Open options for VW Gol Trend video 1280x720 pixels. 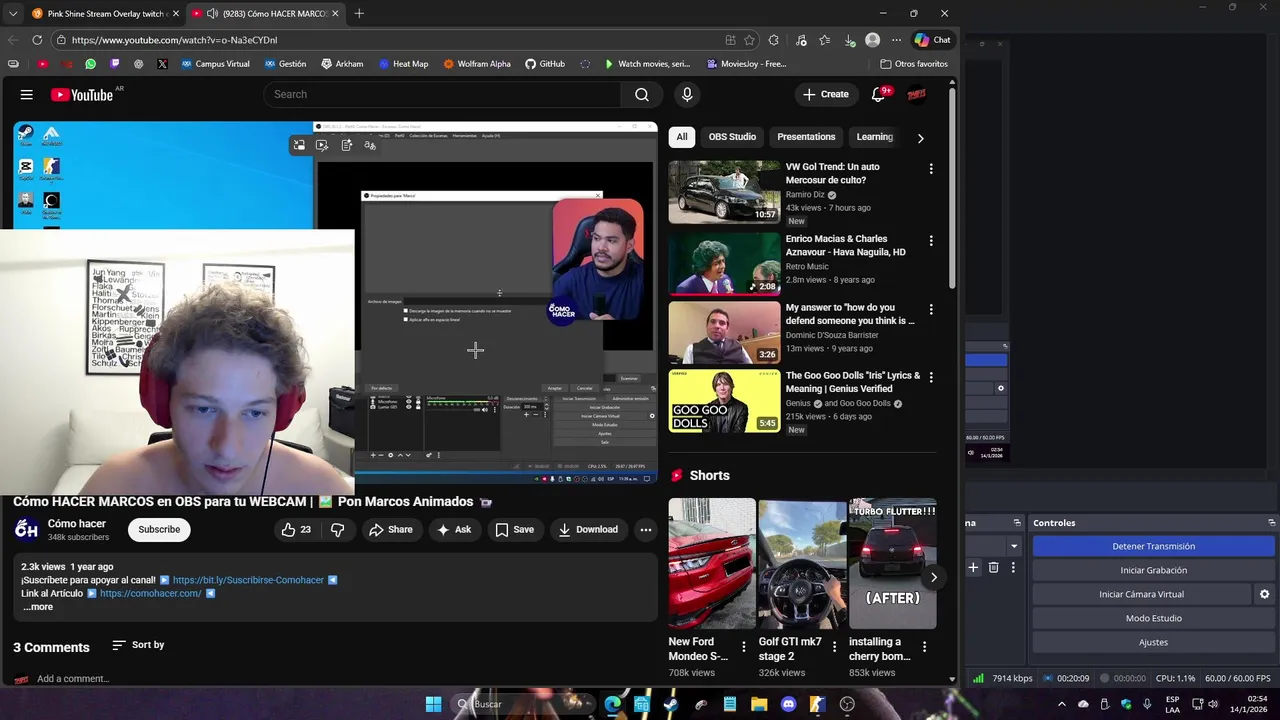point(931,169)
